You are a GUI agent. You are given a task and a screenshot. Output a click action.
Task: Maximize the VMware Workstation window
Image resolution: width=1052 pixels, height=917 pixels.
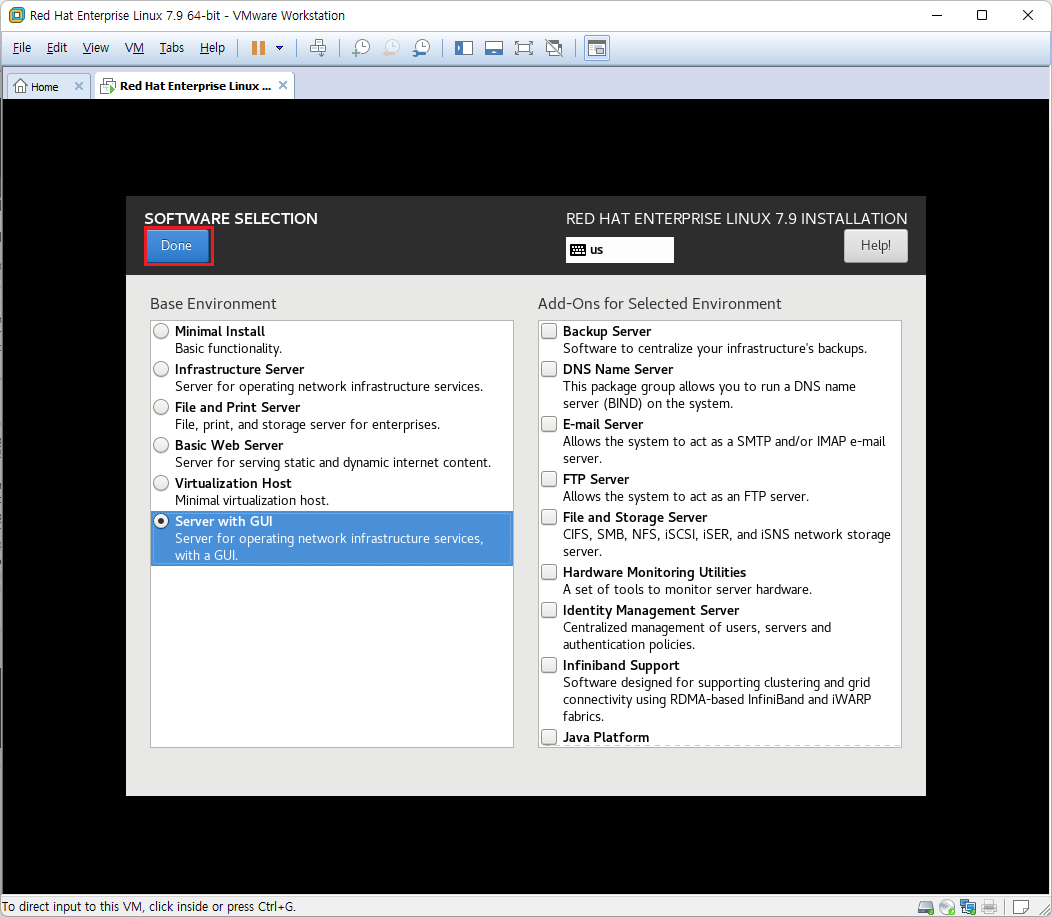(982, 15)
